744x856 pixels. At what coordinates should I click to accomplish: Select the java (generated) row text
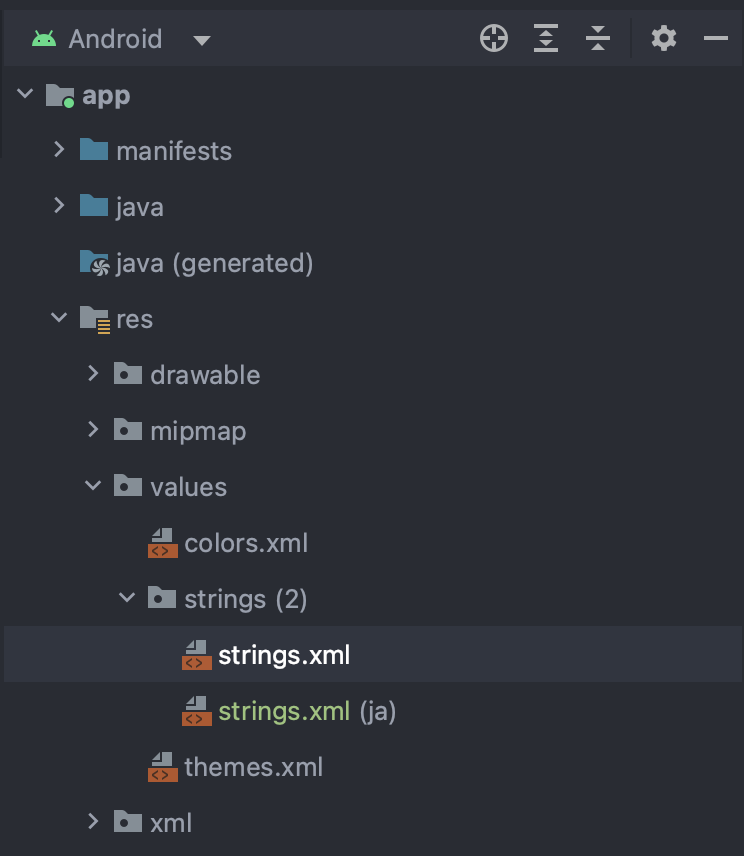point(215,264)
